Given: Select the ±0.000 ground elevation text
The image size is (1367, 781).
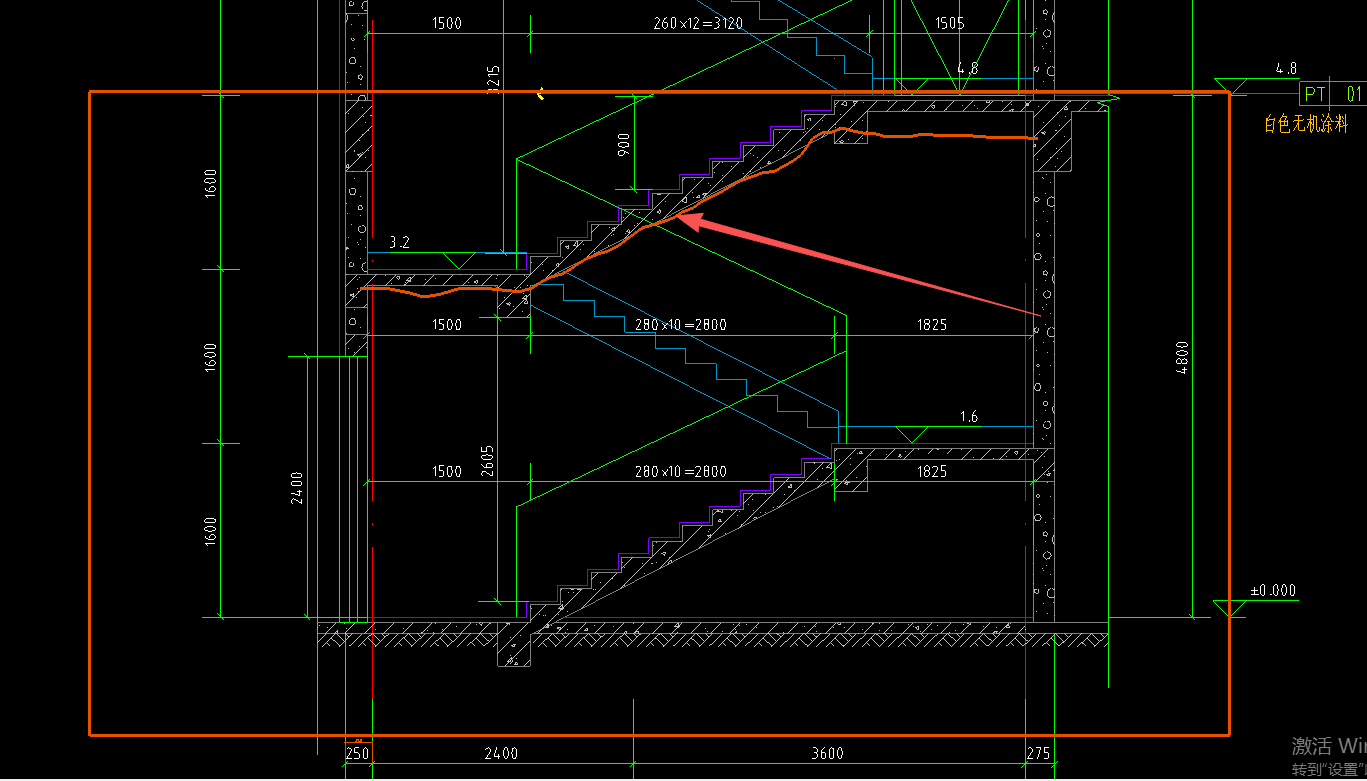Looking at the screenshot, I should click(1272, 591).
